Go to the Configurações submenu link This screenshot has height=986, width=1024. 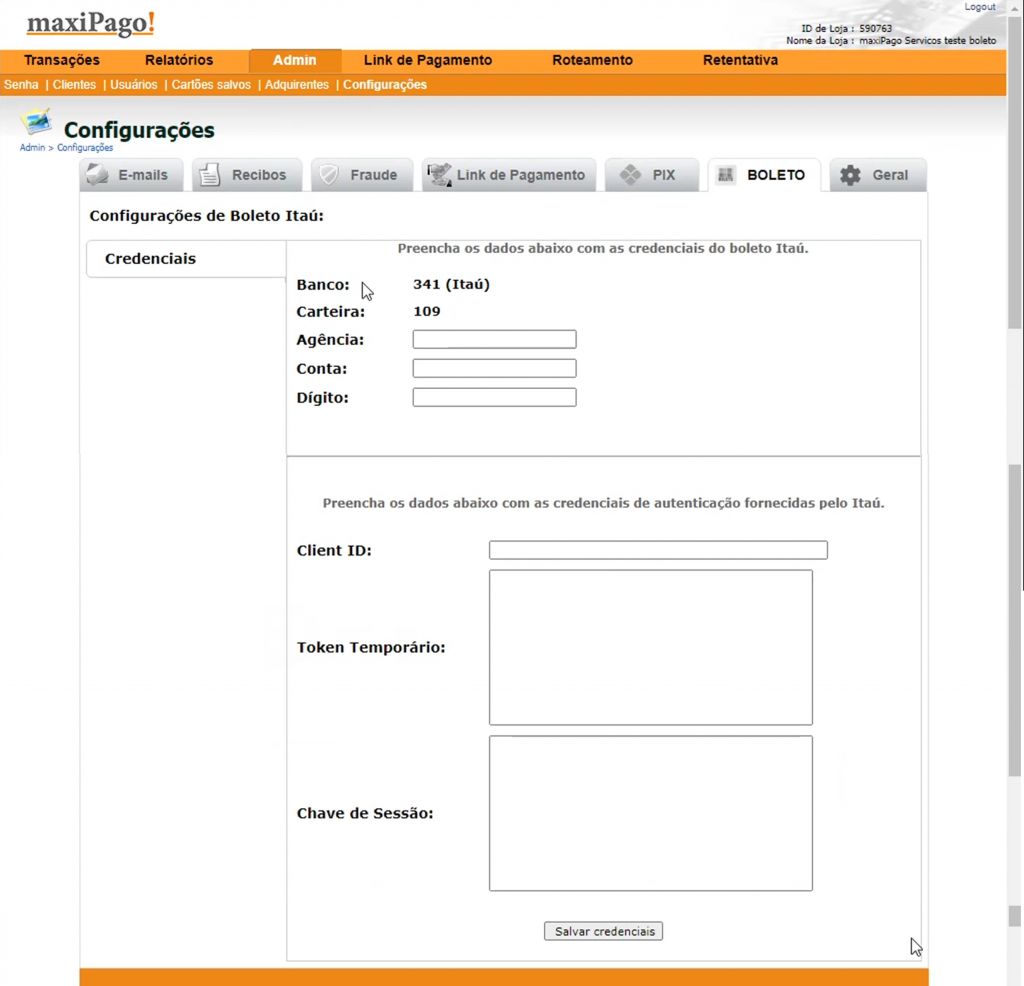(385, 85)
